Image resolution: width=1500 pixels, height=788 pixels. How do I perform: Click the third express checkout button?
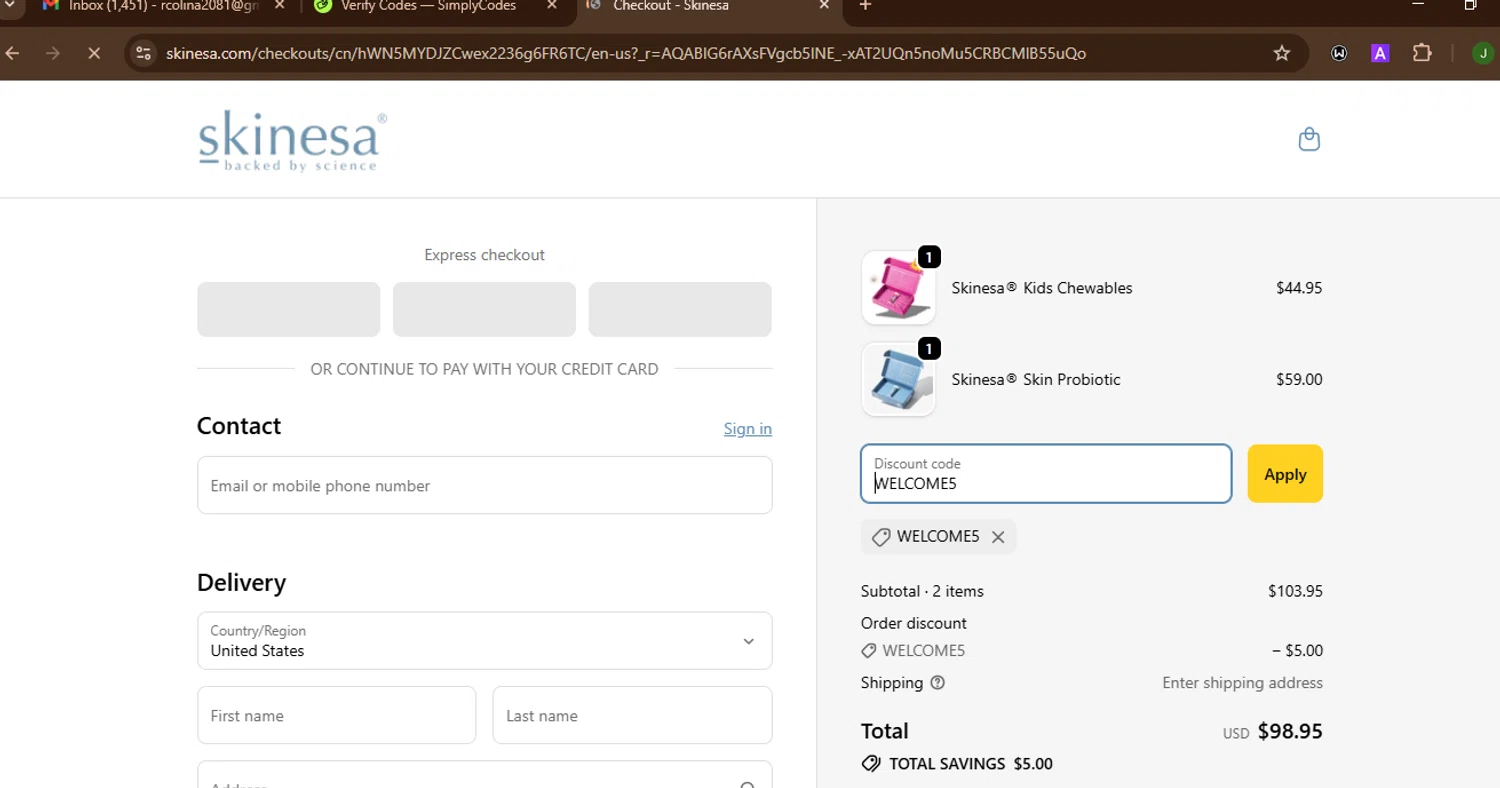pyautogui.click(x=680, y=309)
